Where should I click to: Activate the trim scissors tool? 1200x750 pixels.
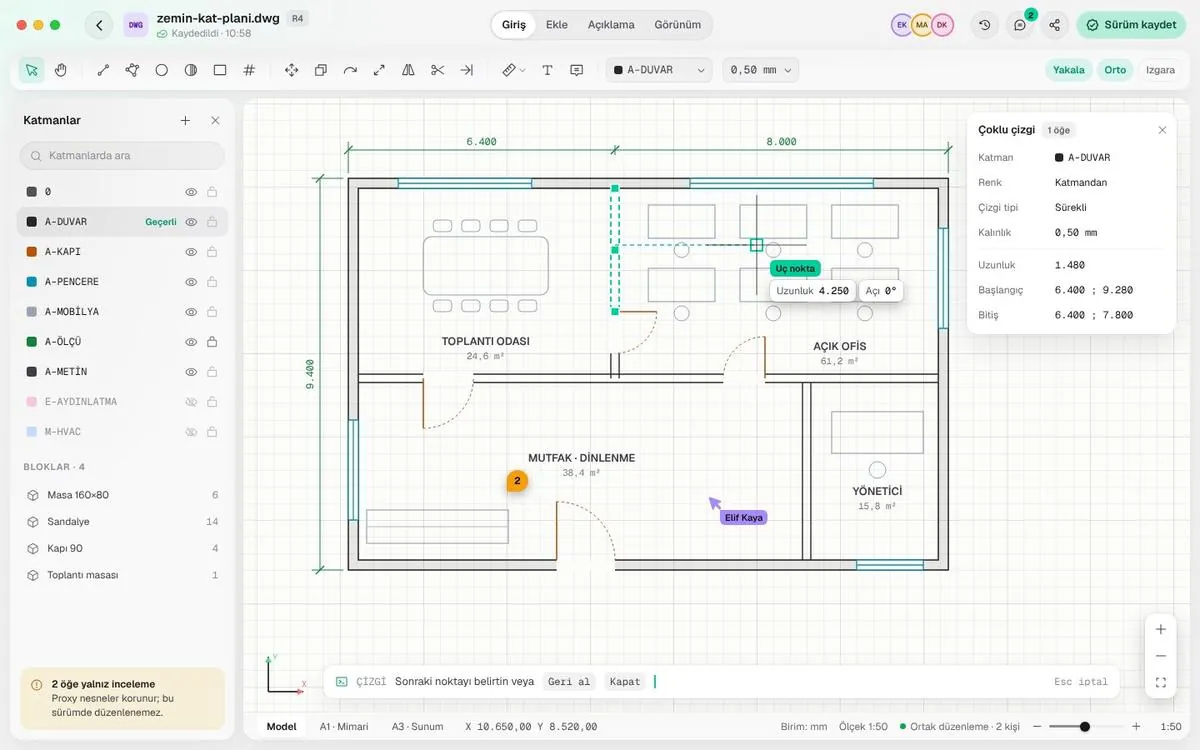pos(437,70)
